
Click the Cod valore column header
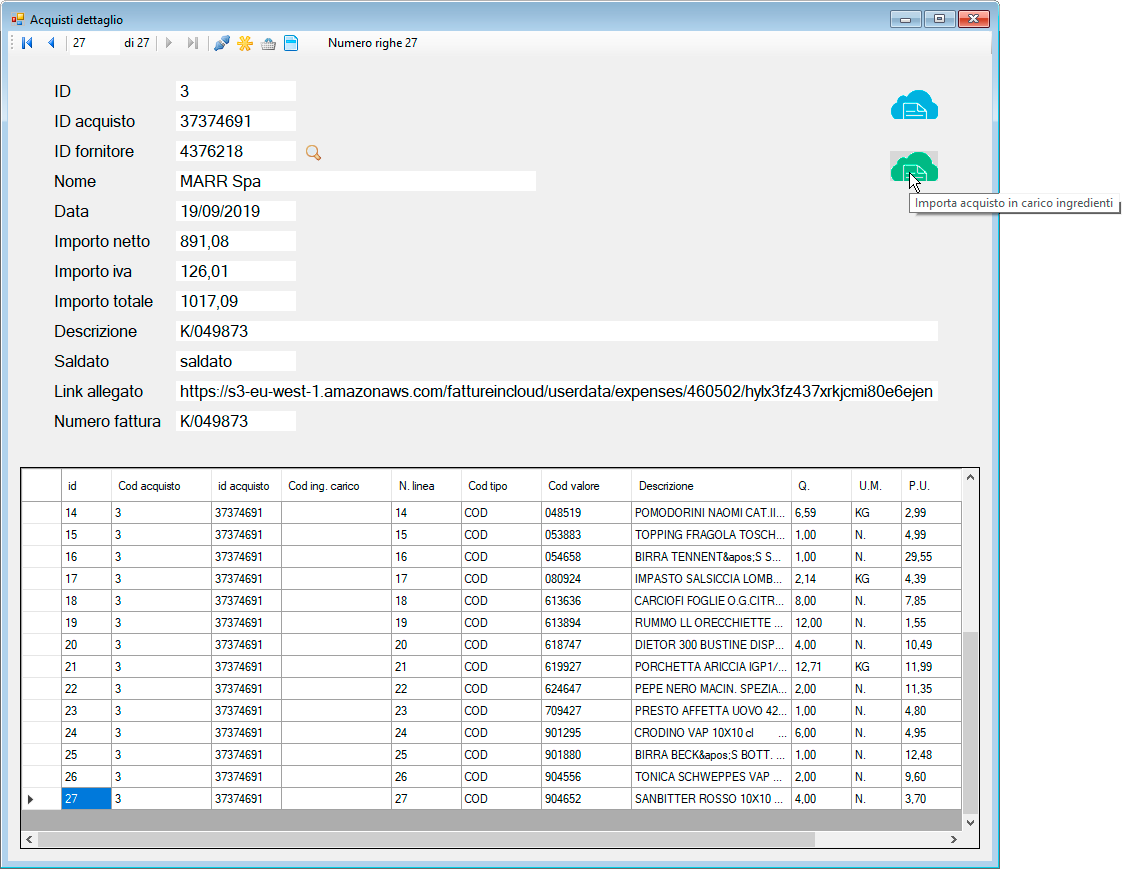(x=586, y=486)
